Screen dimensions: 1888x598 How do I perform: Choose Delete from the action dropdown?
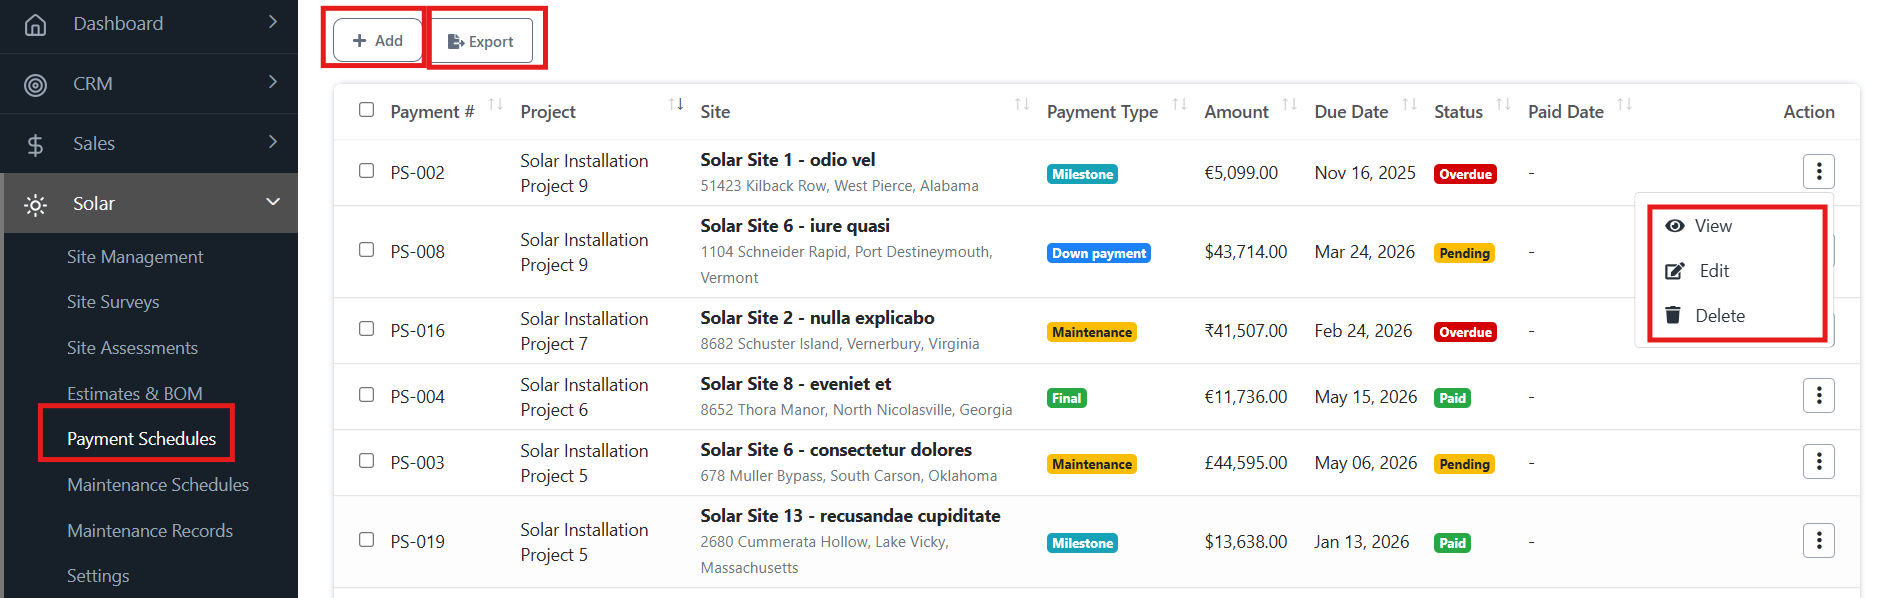coord(1719,316)
